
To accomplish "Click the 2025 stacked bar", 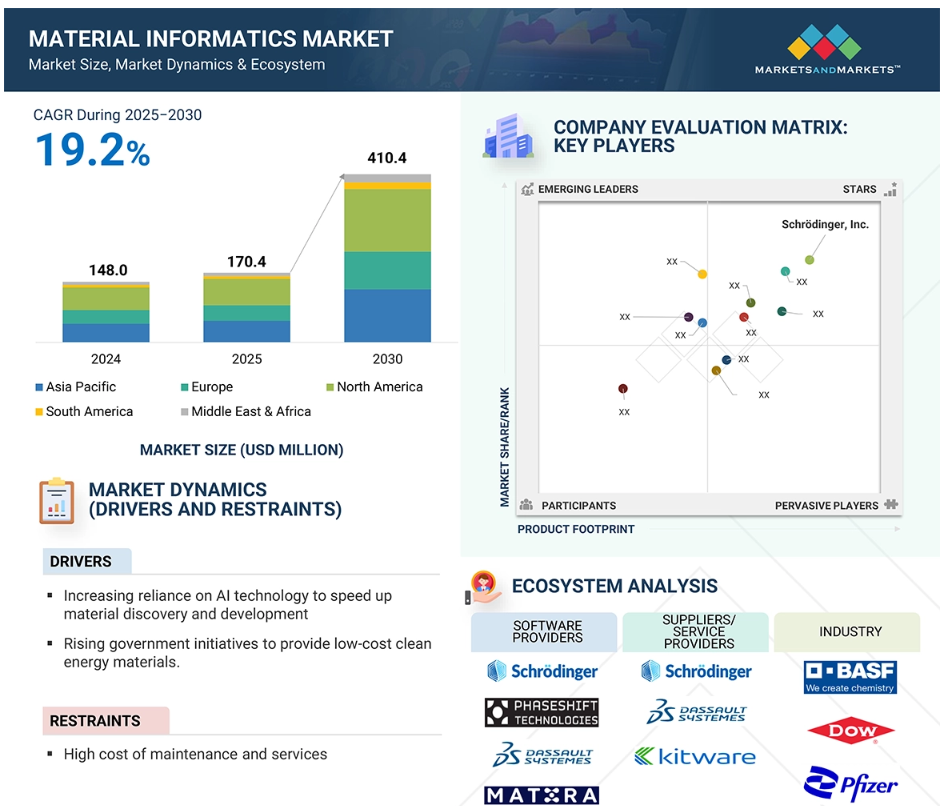I will pyautogui.click(x=247, y=307).
